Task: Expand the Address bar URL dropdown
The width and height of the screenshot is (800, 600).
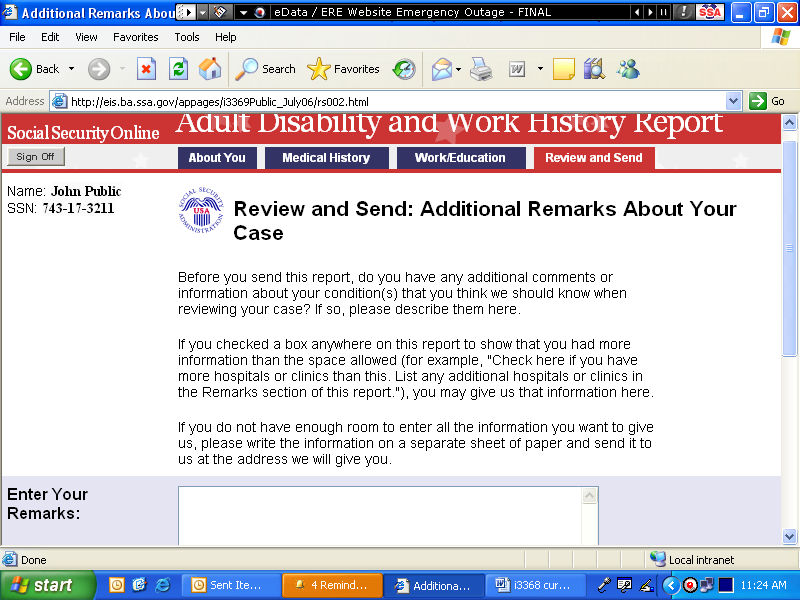Action: coord(733,101)
